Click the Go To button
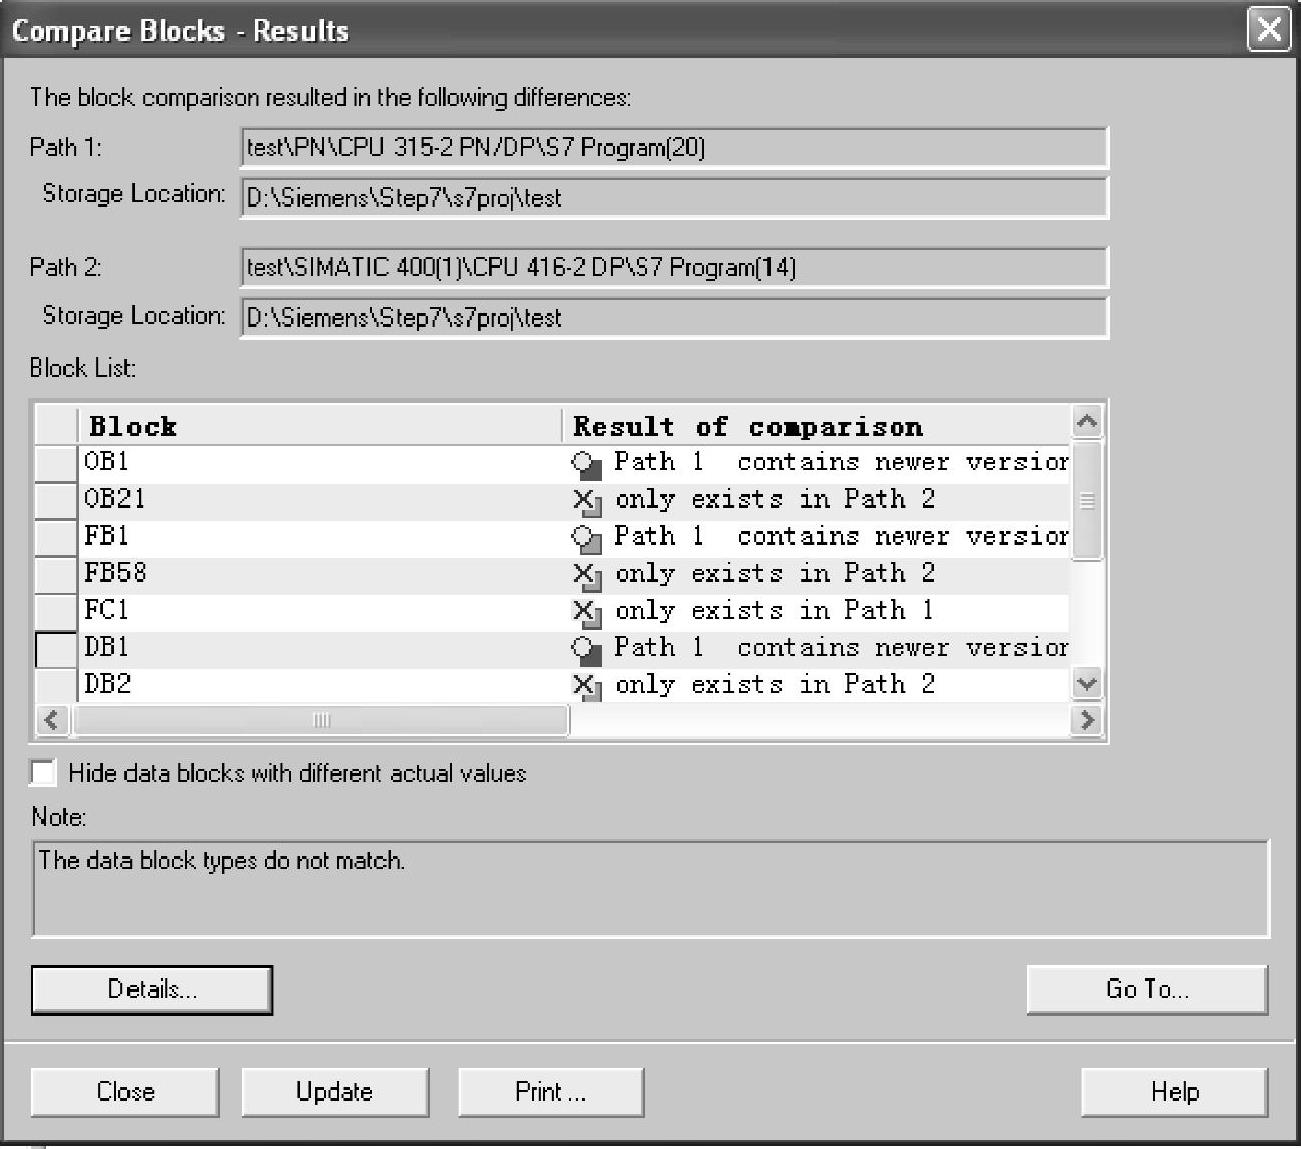Viewport: 1301px width, 1149px height. (x=1147, y=990)
